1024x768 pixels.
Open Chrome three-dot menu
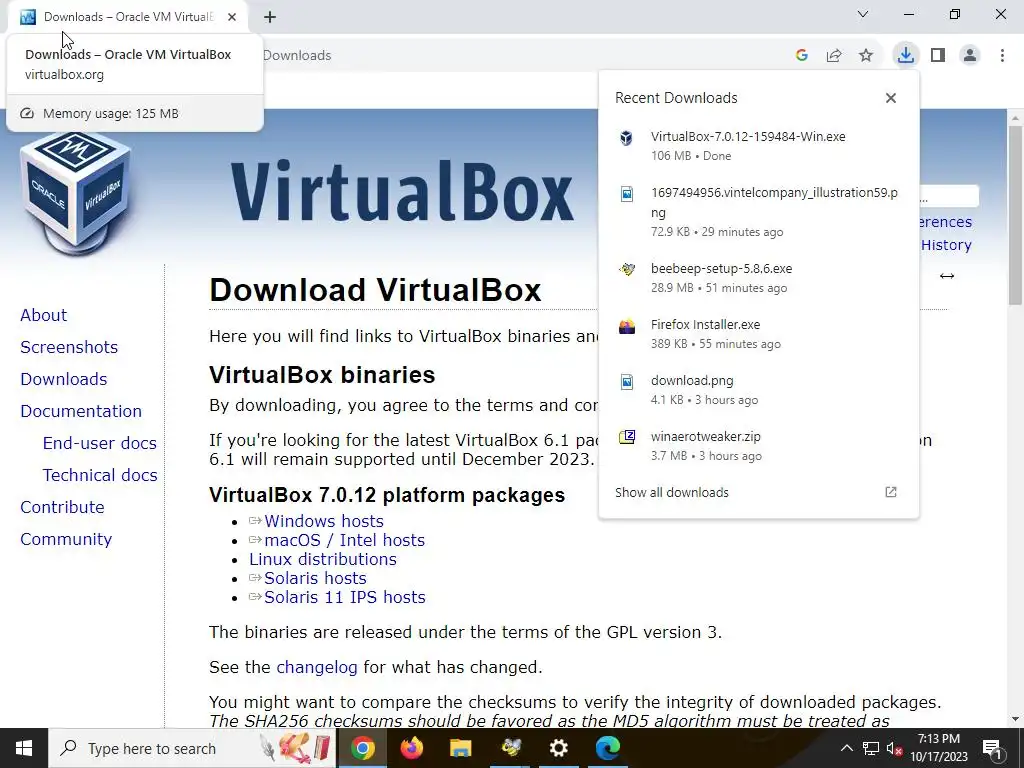[1002, 56]
